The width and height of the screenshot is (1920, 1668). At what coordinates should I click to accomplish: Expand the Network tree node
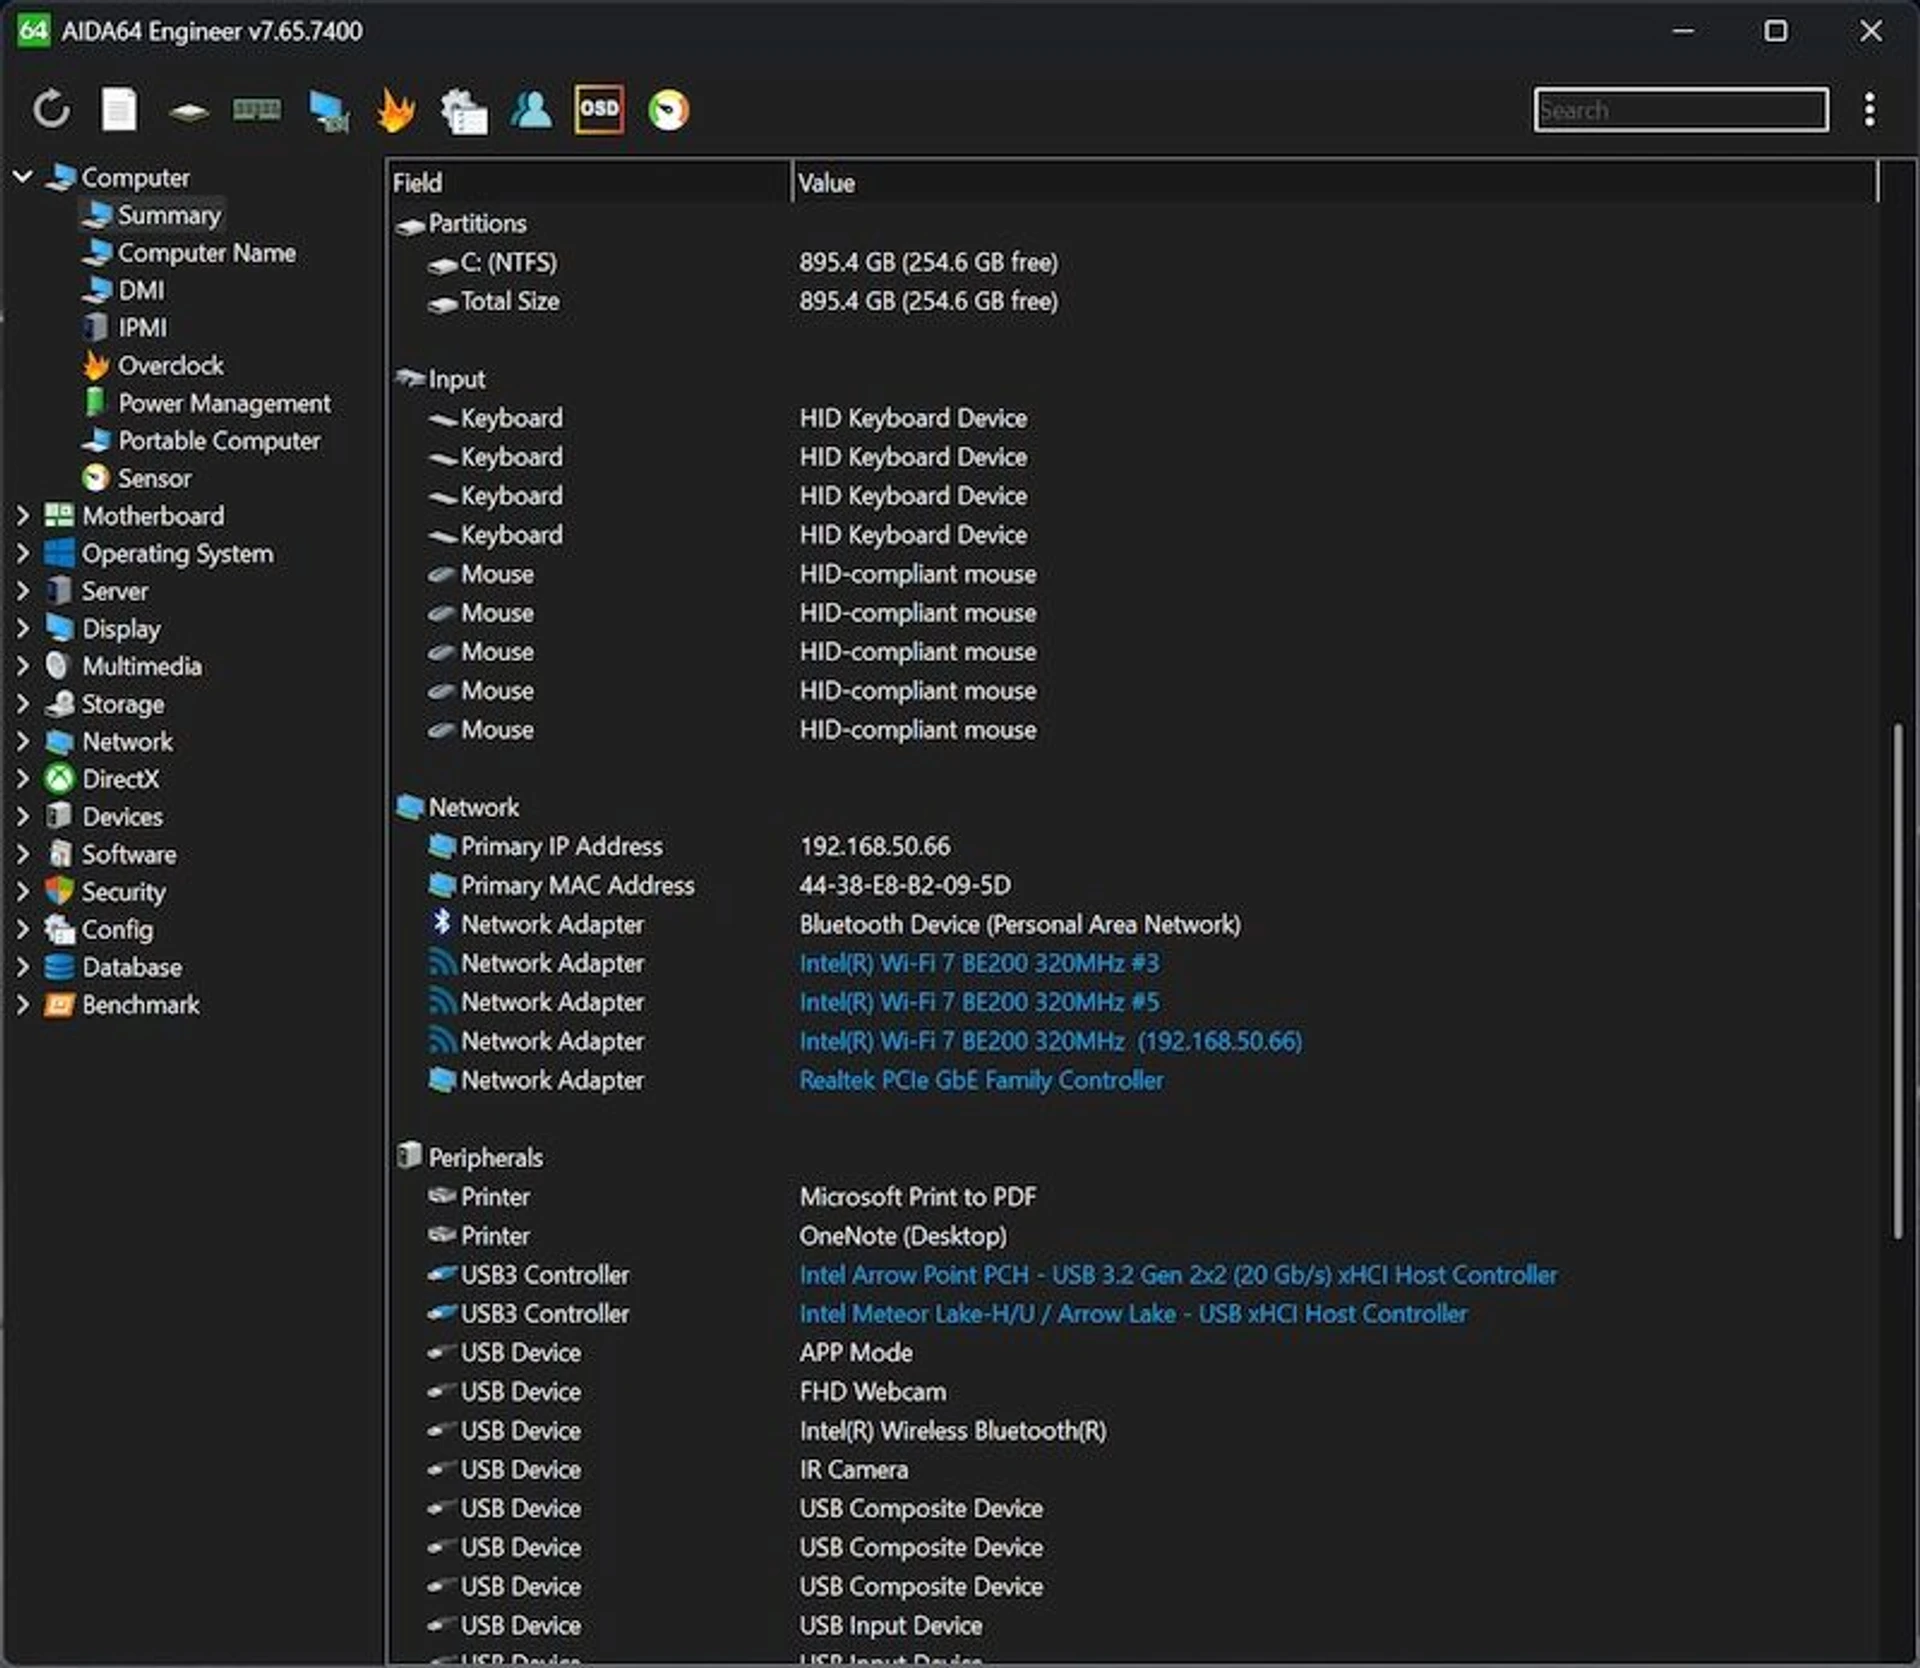coord(22,741)
